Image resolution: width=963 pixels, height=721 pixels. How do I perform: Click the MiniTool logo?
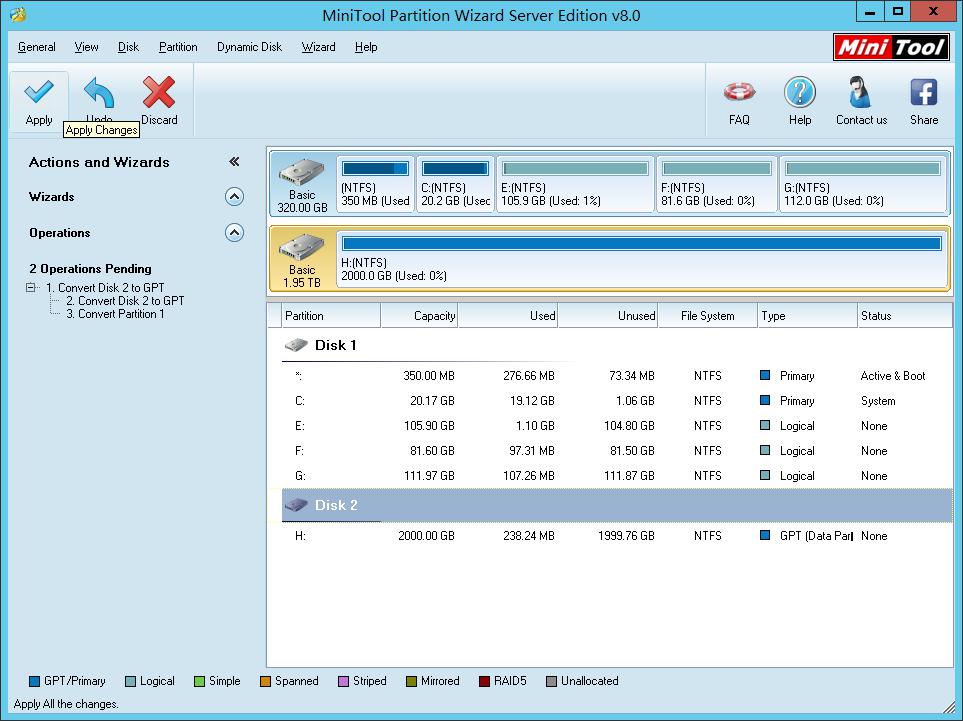[891, 47]
